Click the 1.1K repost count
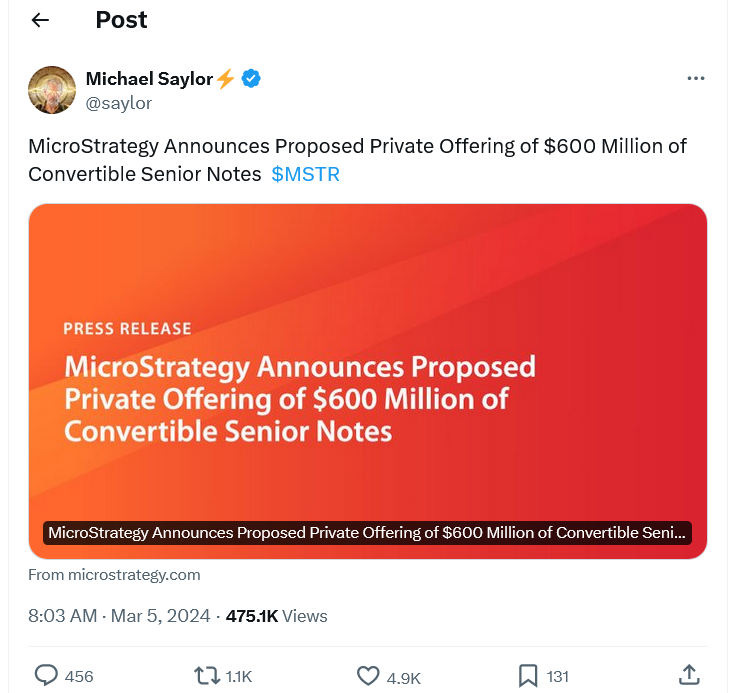The height and width of the screenshot is (693, 745). [x=239, y=677]
